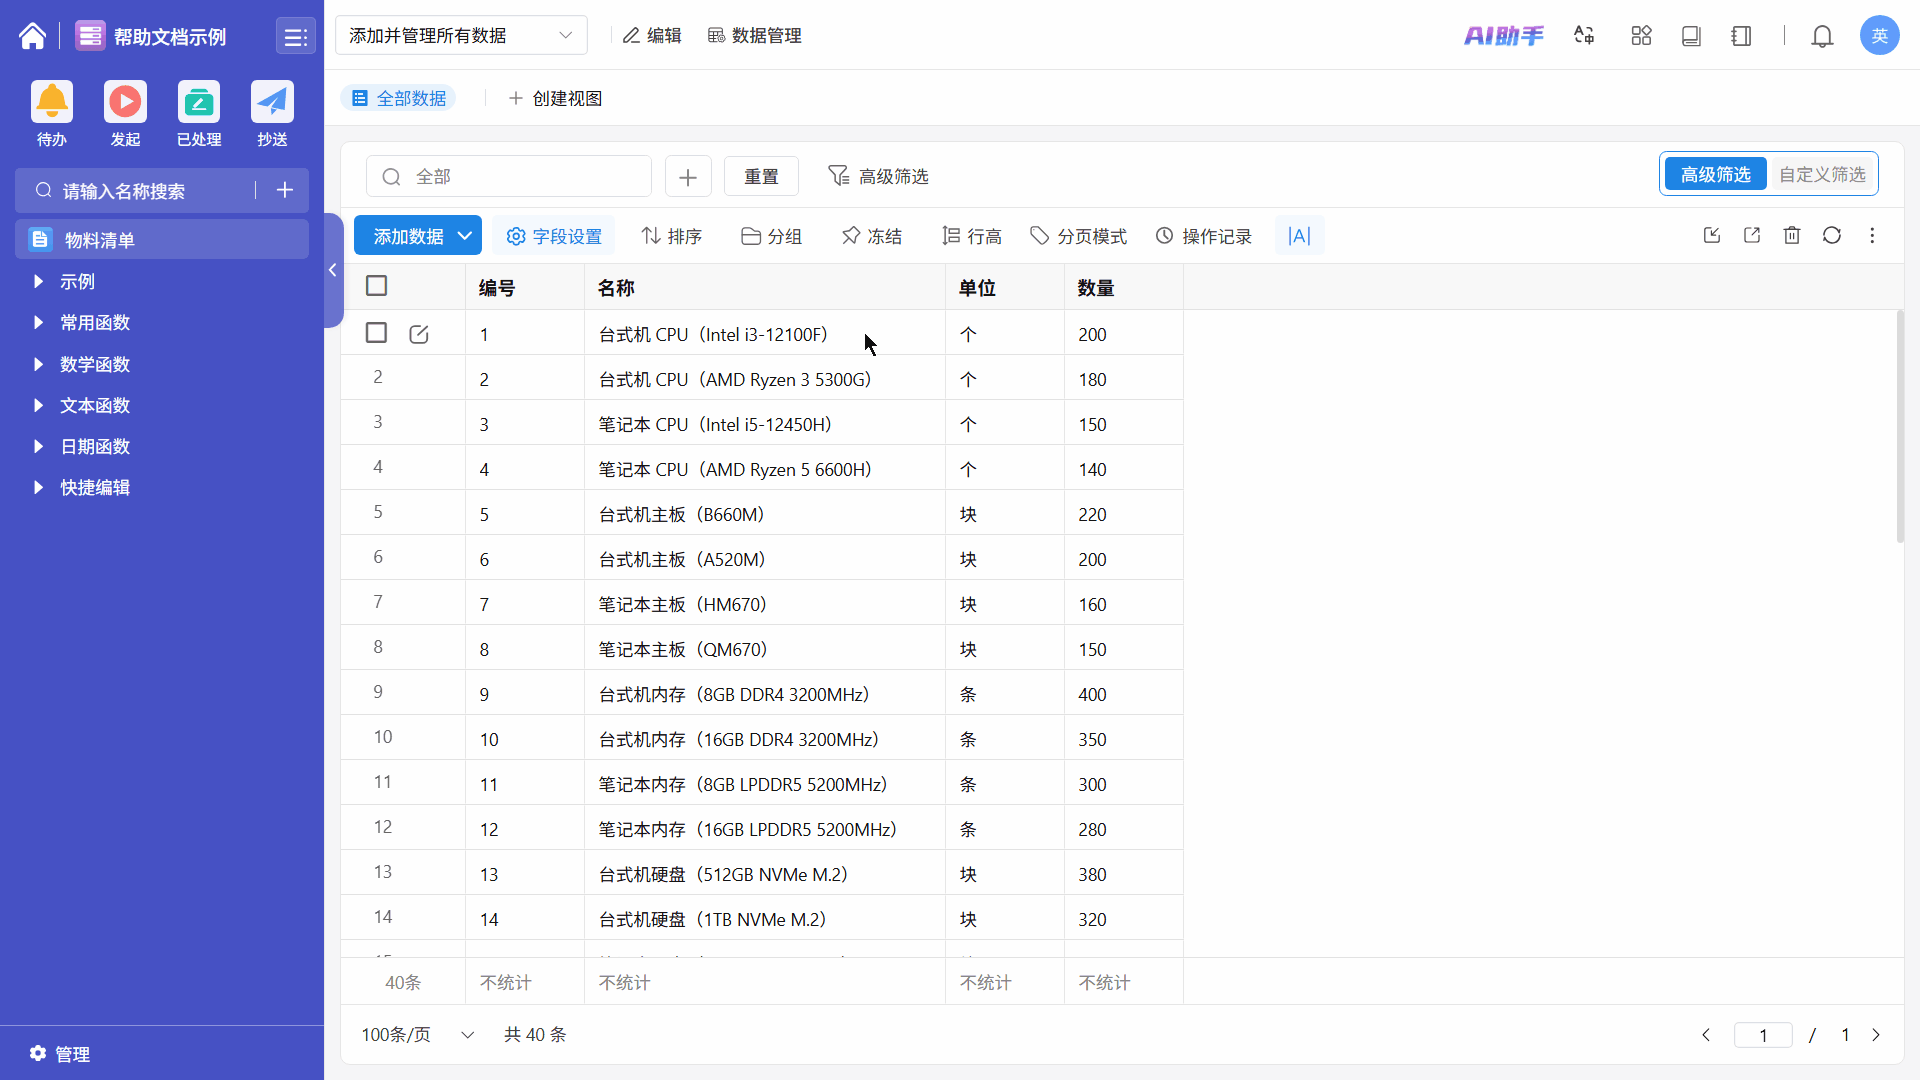Open the AI助手 assistant
Viewport: 1920px width, 1080px height.
(x=1503, y=36)
